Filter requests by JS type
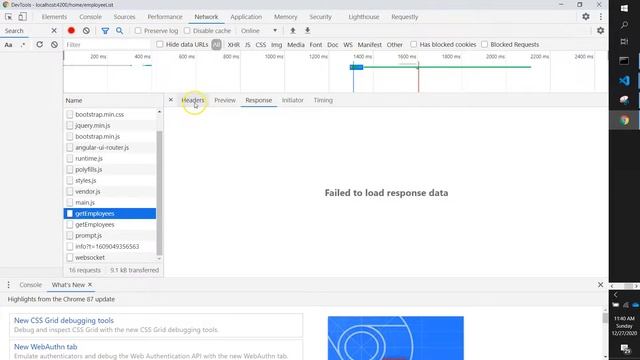This screenshot has width=640, height=360. pos(248,44)
